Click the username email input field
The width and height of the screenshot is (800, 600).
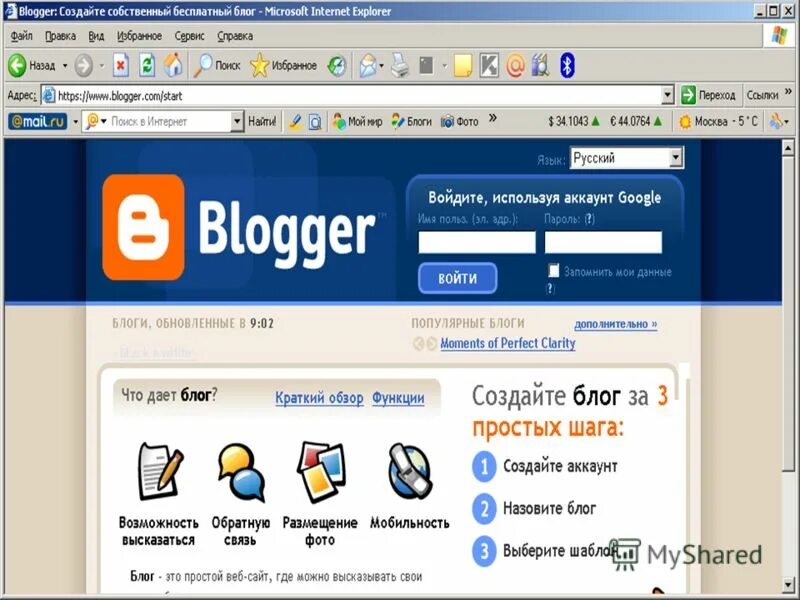477,242
